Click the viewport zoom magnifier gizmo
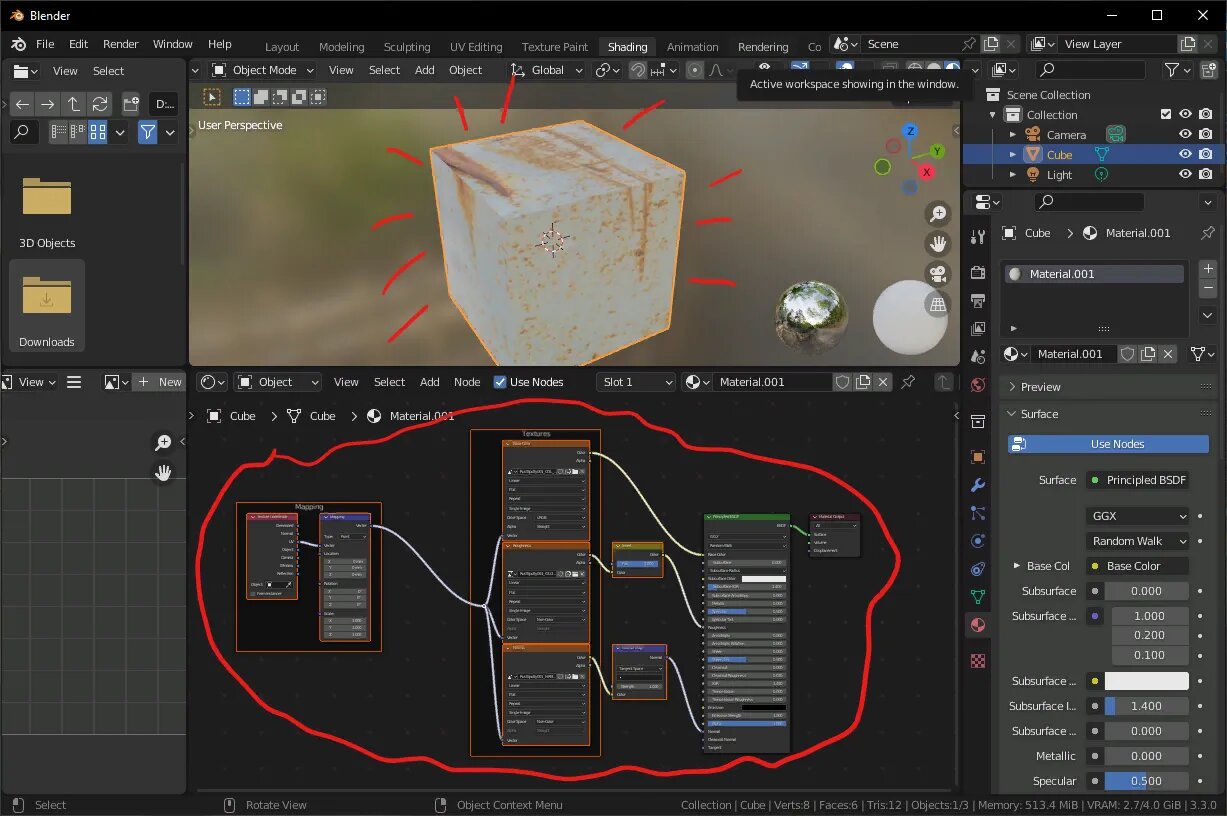Image resolution: width=1227 pixels, height=816 pixels. [x=938, y=213]
